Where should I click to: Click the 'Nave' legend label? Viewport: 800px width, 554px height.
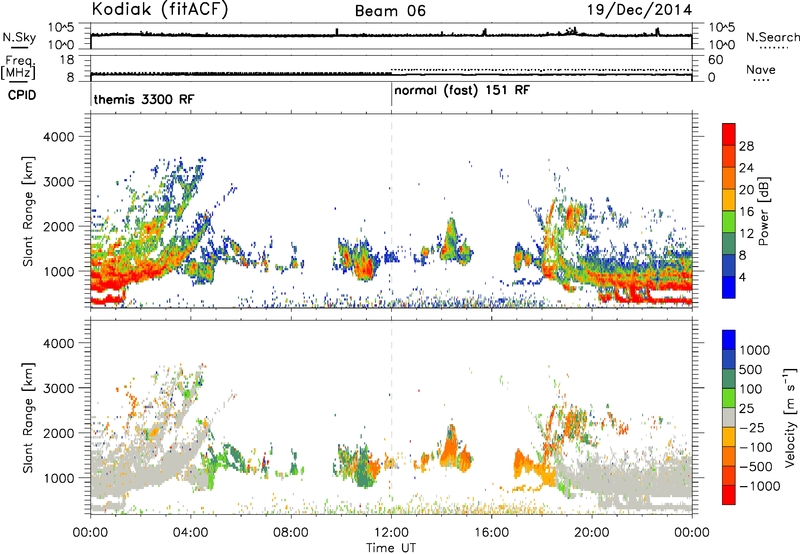click(761, 70)
